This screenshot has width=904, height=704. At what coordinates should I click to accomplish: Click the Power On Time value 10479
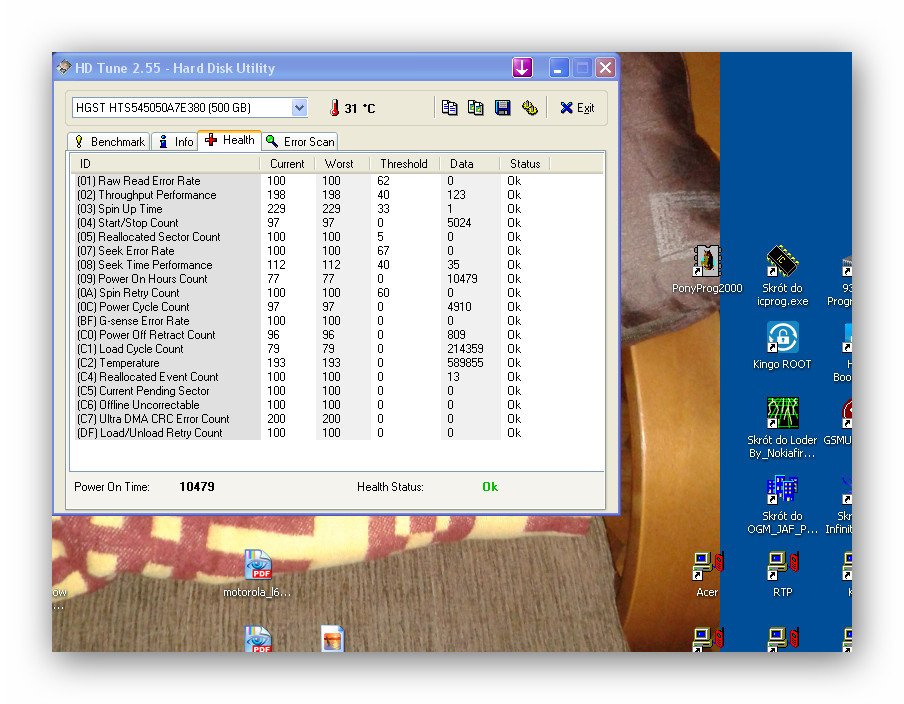[197, 487]
